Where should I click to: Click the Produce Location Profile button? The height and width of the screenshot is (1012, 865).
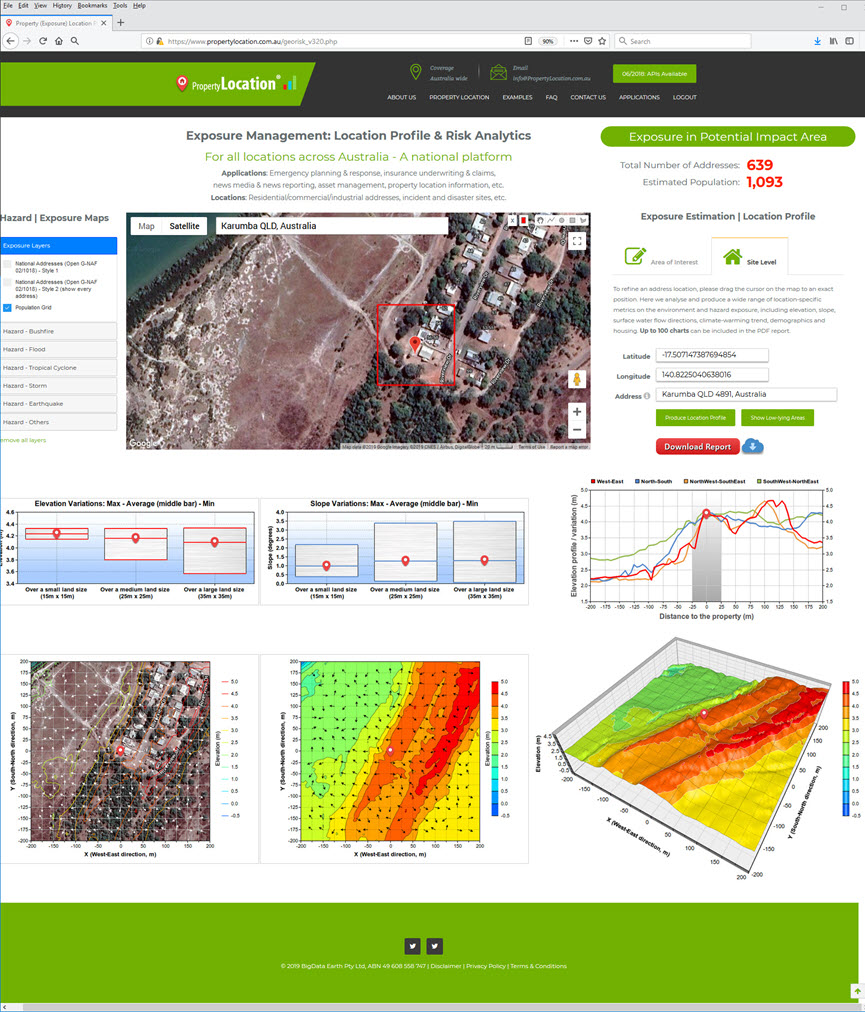tap(696, 417)
